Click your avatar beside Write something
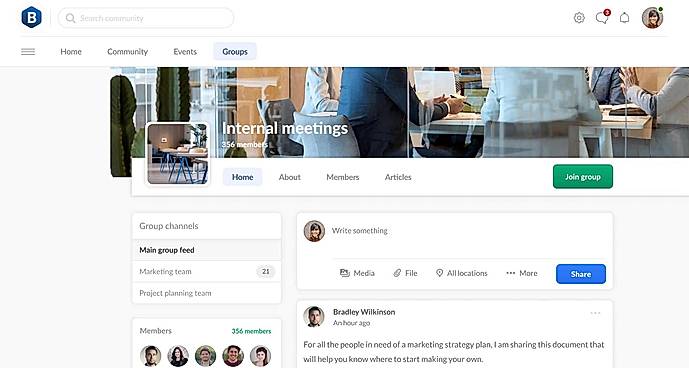 pyautogui.click(x=314, y=231)
